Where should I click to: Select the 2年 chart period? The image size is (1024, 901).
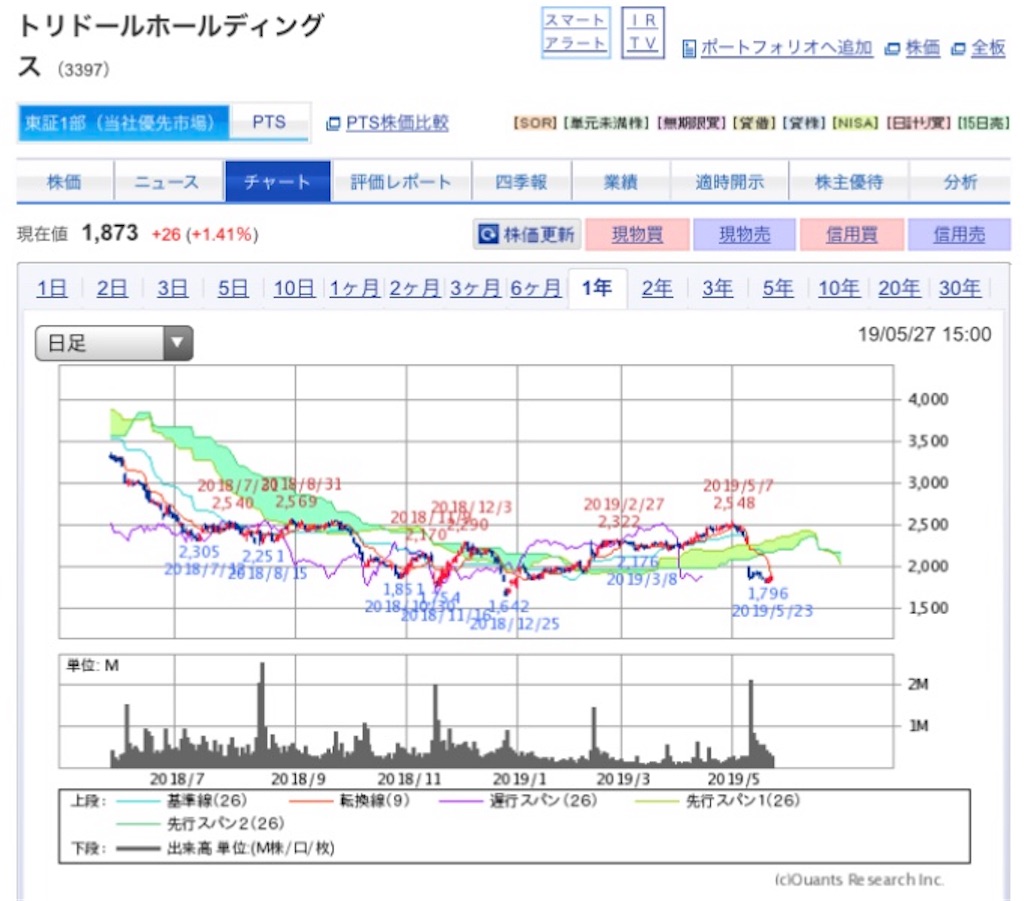pos(657,288)
